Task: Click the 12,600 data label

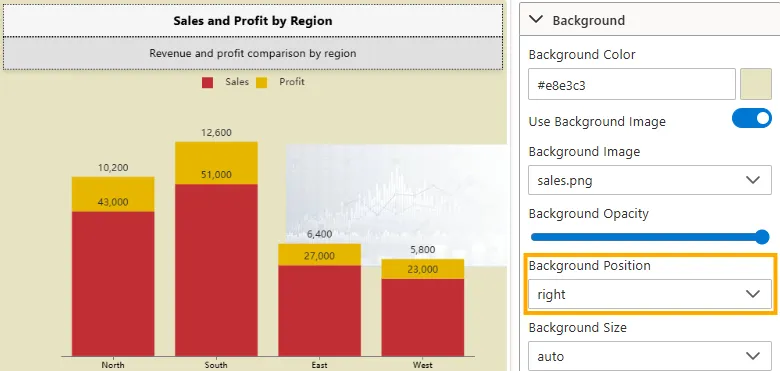Action: (x=216, y=133)
